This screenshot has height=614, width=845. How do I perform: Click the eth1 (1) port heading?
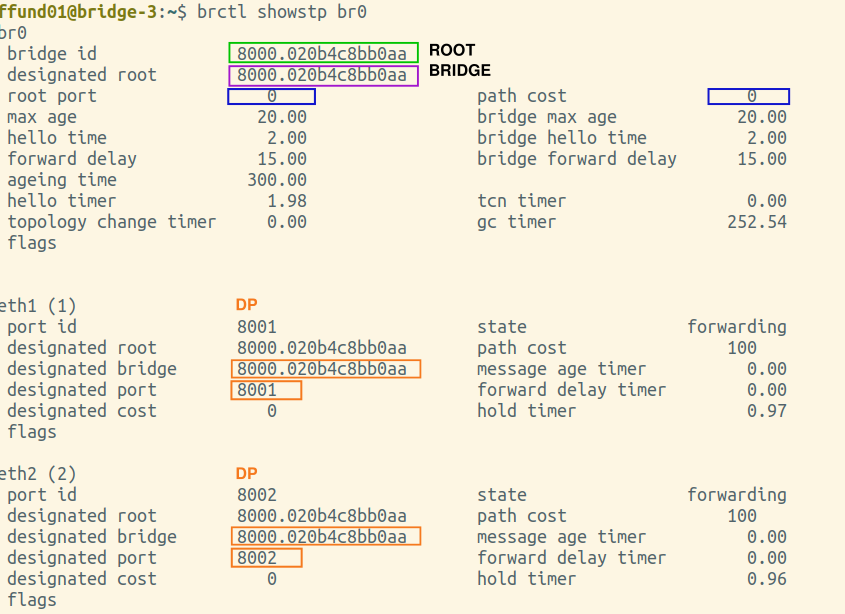pos(37,306)
